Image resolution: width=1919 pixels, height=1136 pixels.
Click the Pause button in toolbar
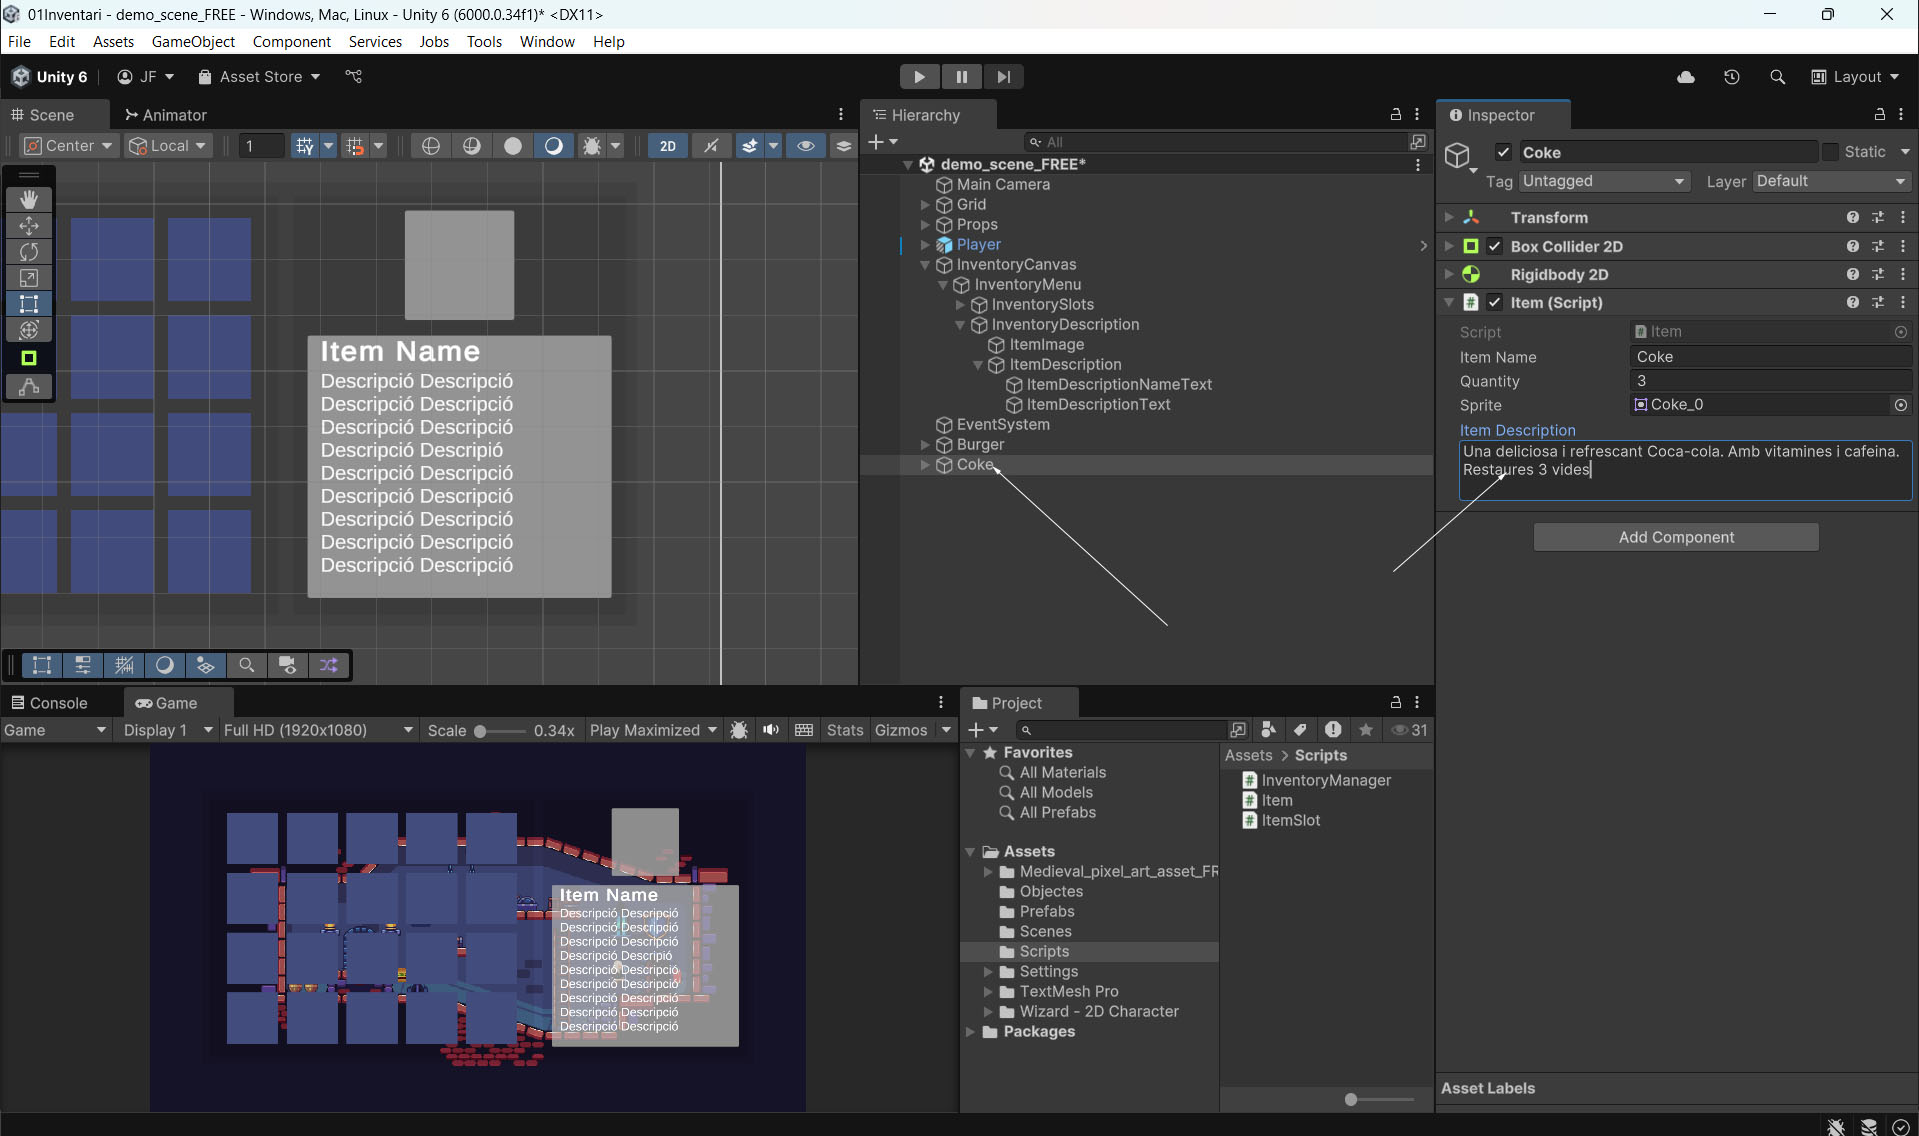click(961, 77)
